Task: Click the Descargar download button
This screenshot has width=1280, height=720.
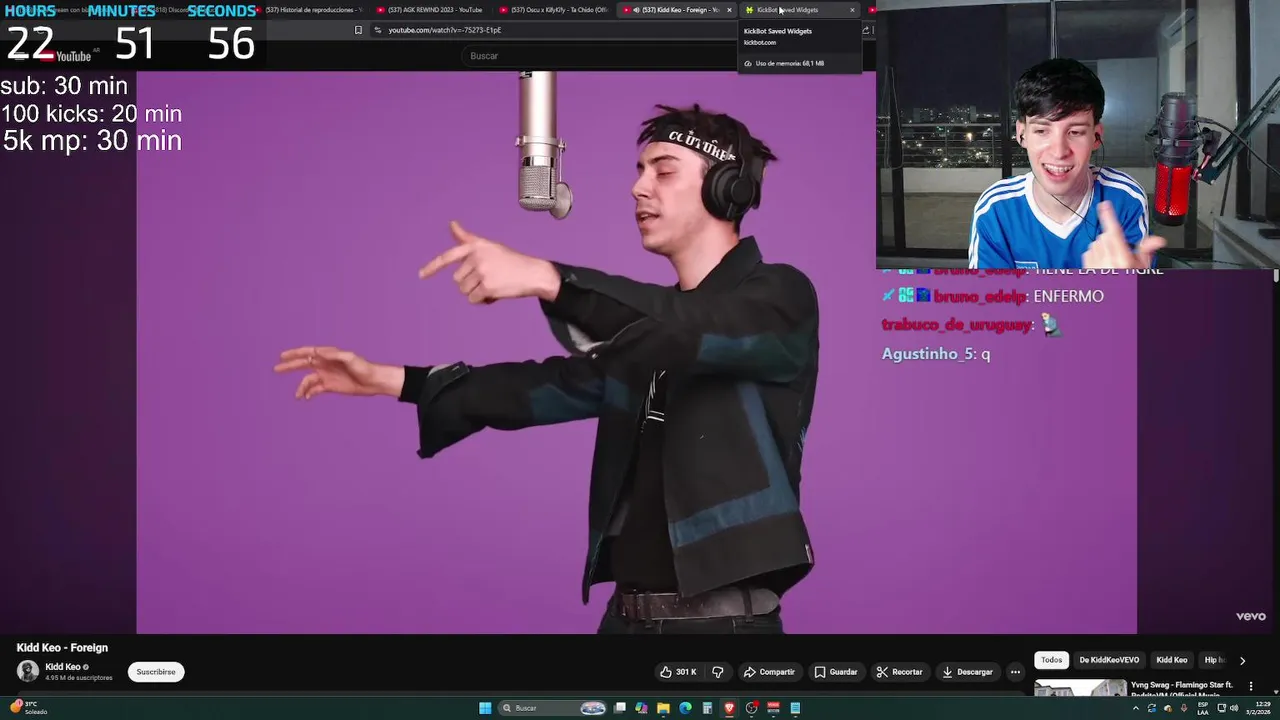Action: click(x=967, y=672)
